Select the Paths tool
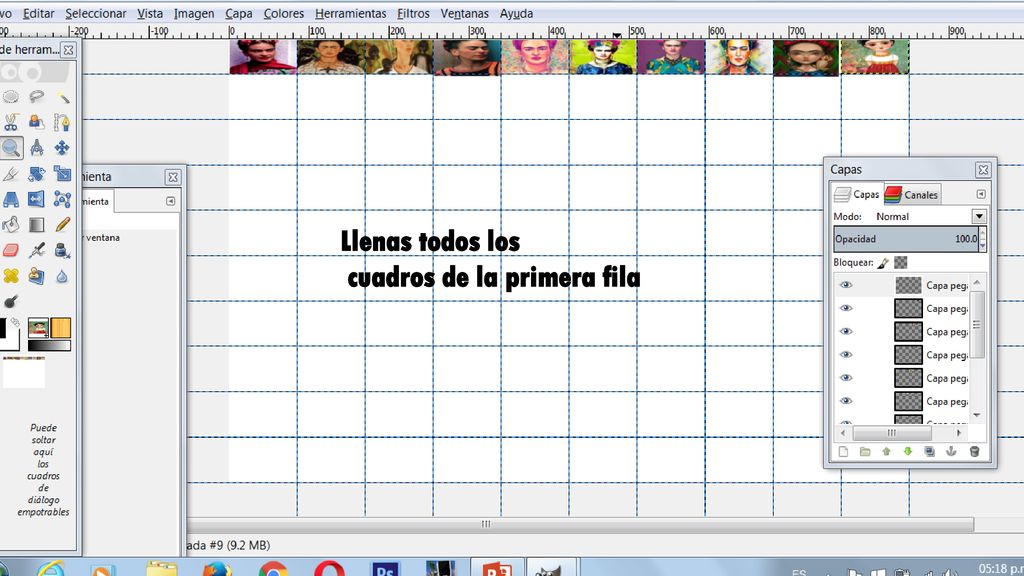1024x576 pixels. (62, 123)
